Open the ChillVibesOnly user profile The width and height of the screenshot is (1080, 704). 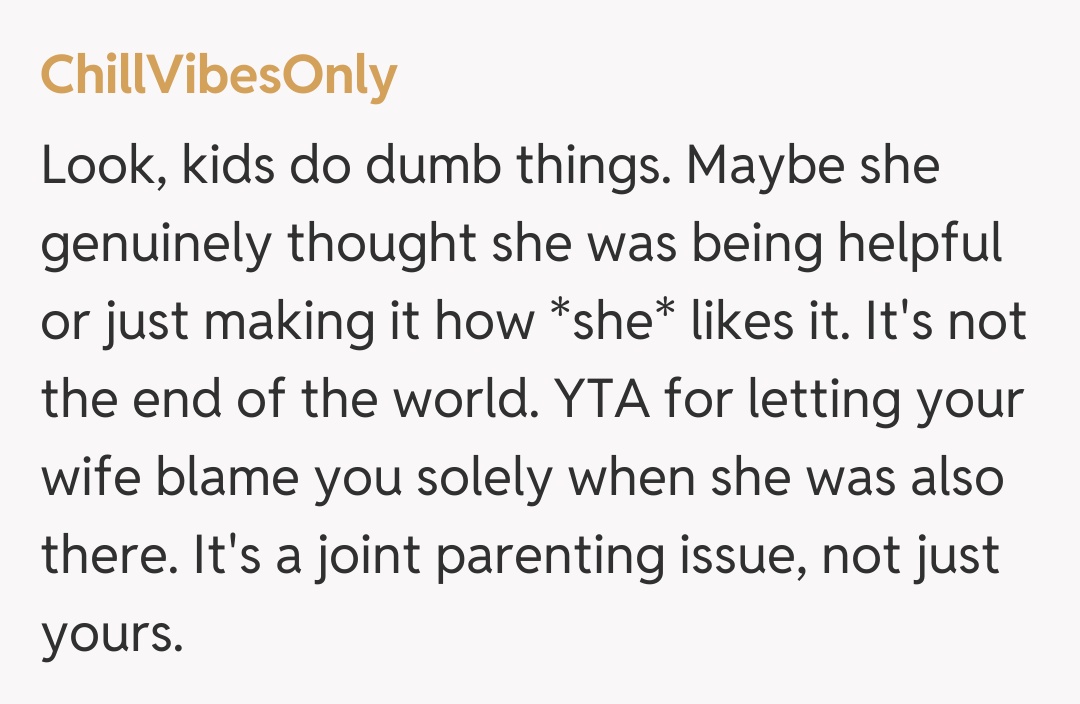click(219, 77)
